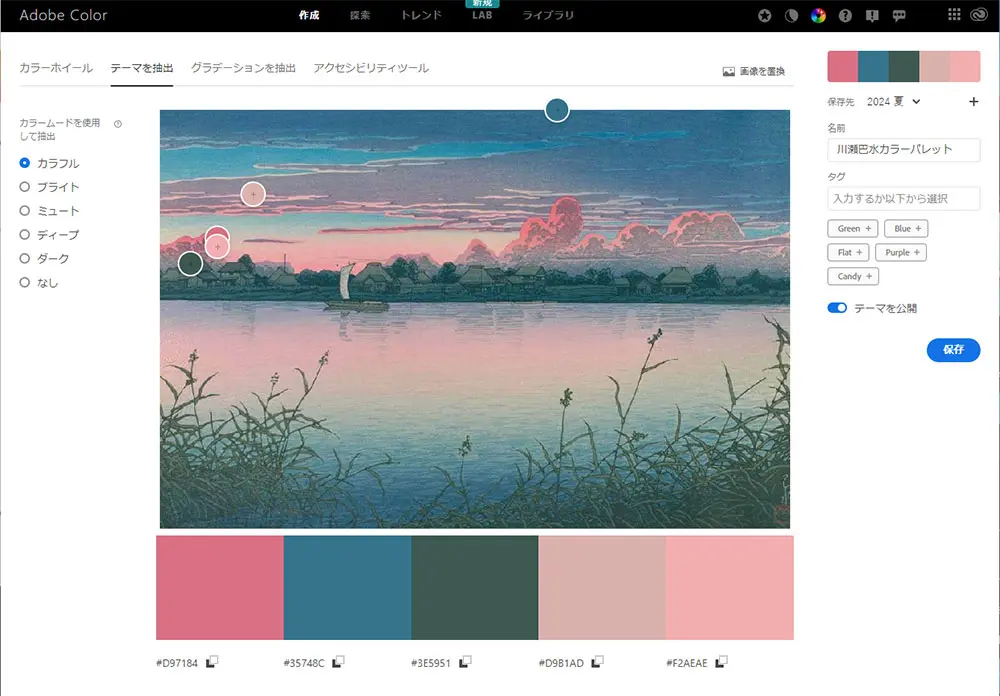
Task: Open the Creative Cloud icon
Action: pyautogui.click(x=979, y=15)
